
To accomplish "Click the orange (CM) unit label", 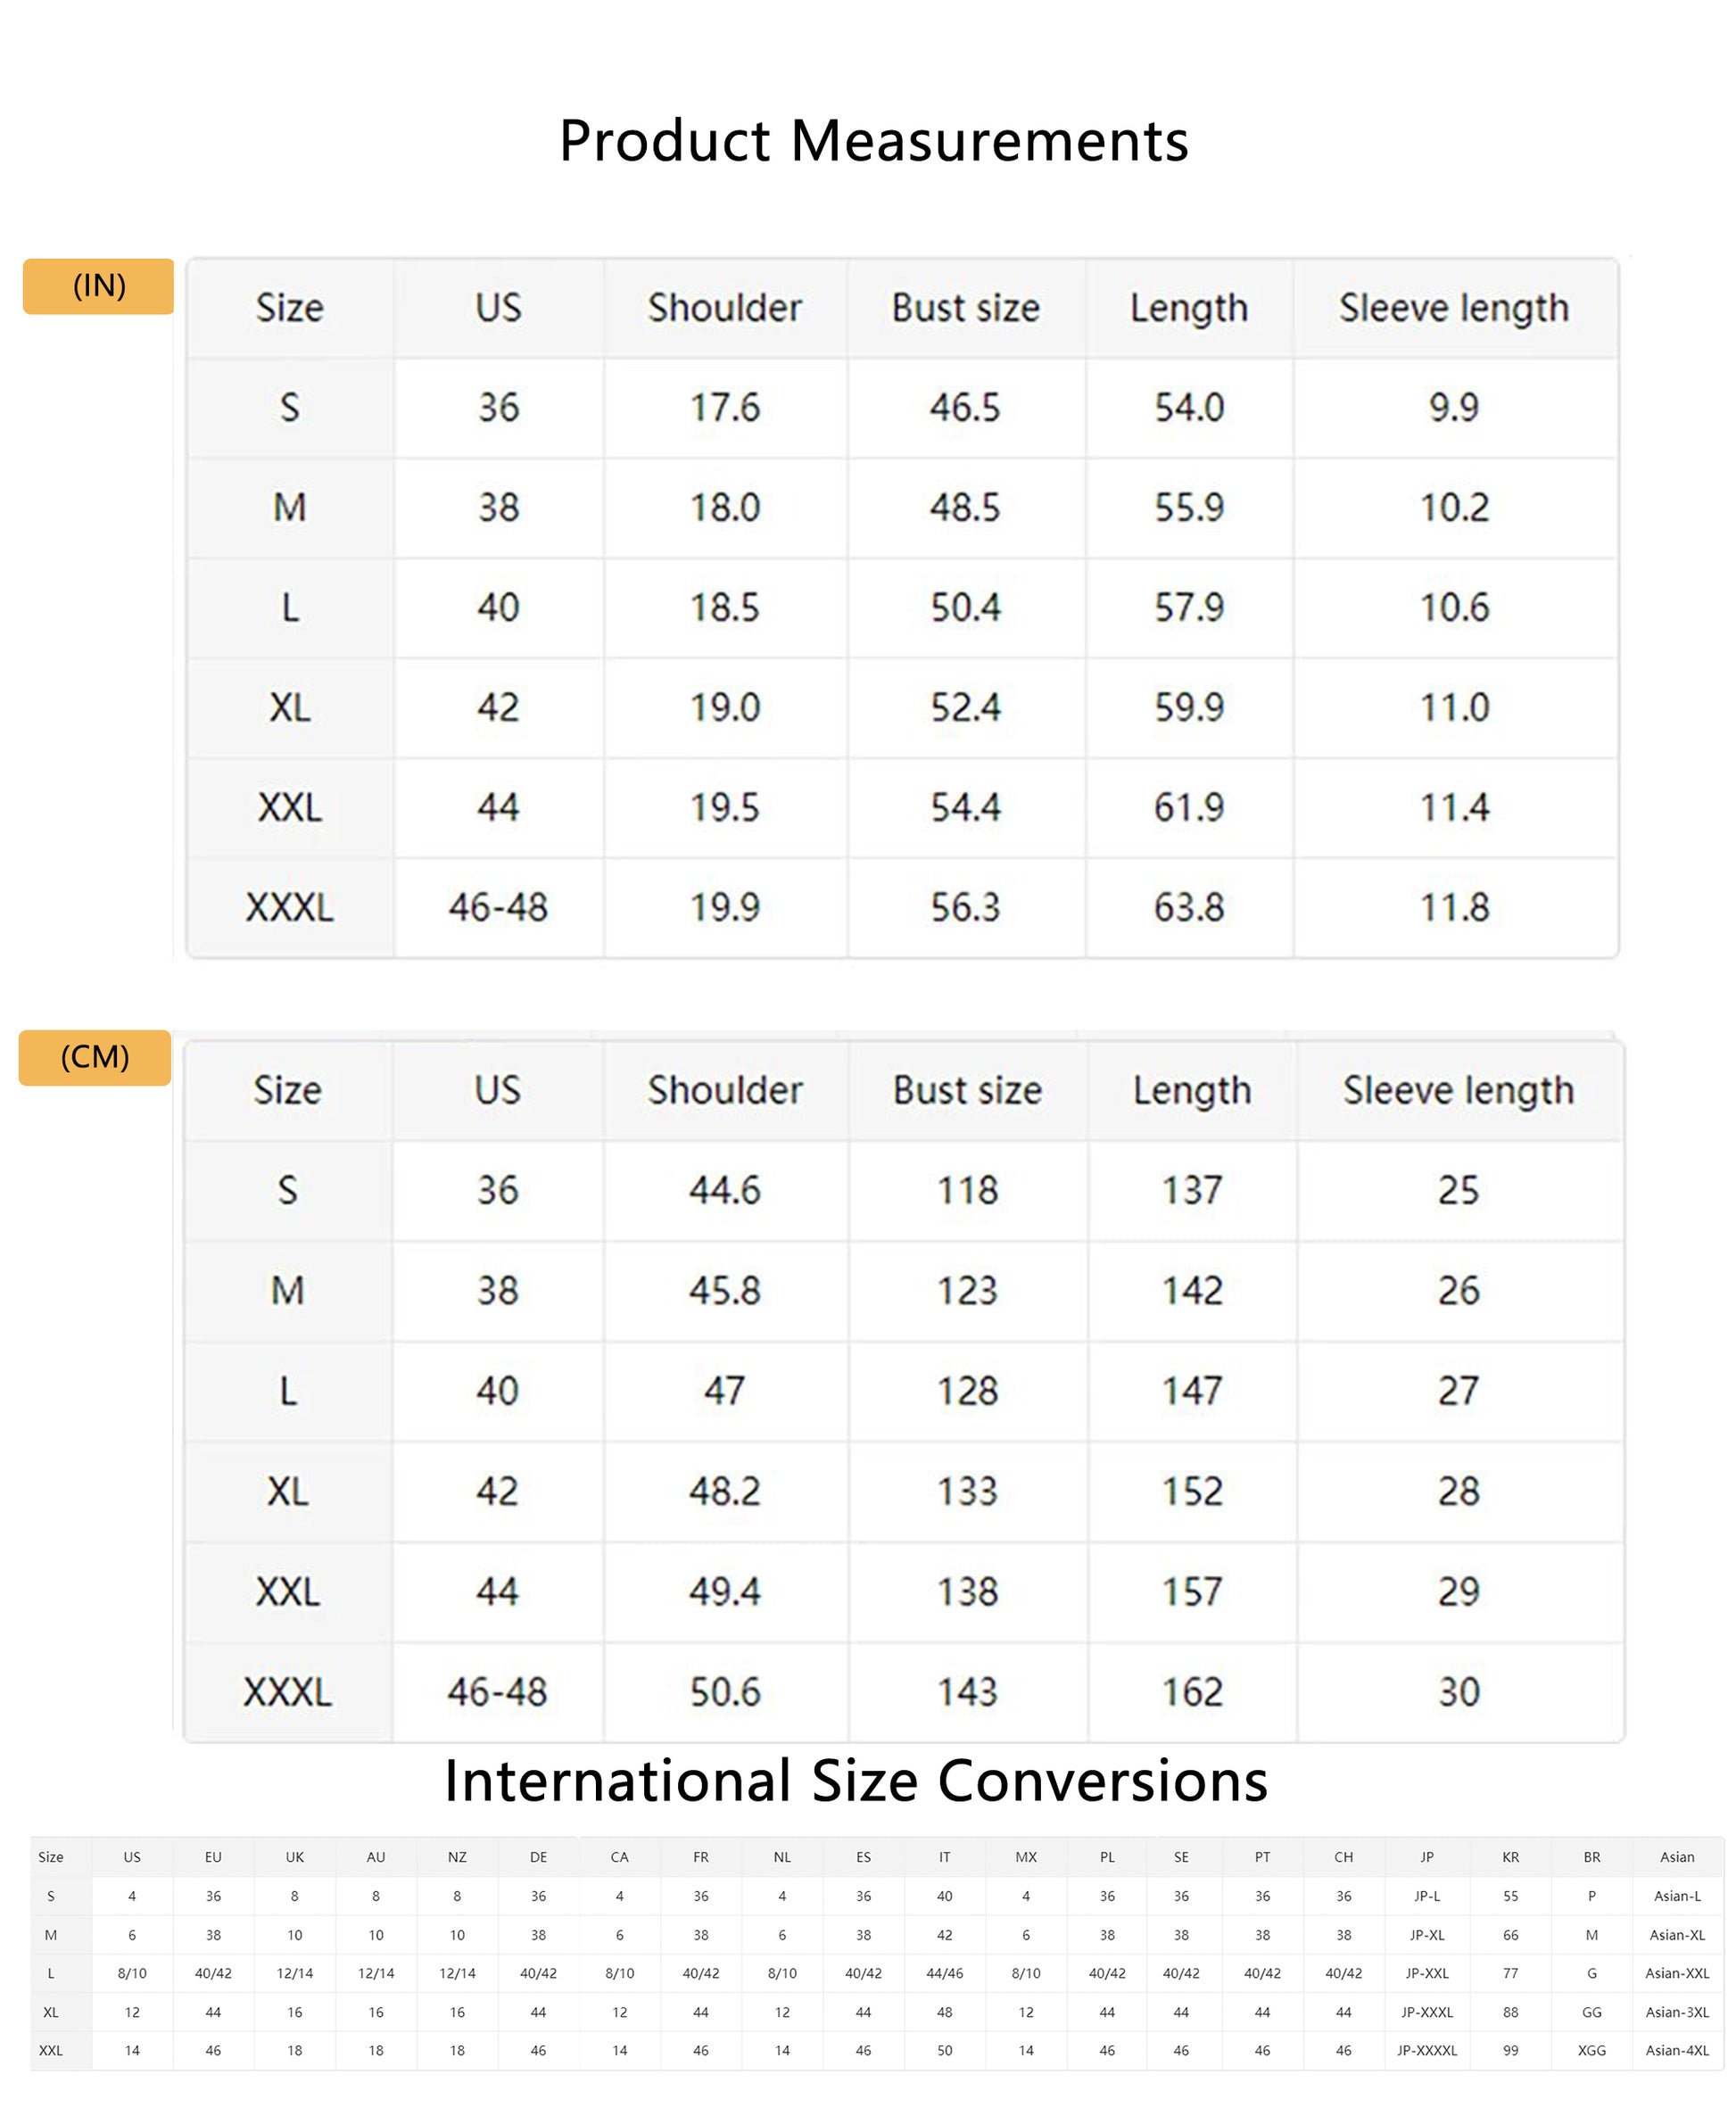I will tap(95, 1057).
